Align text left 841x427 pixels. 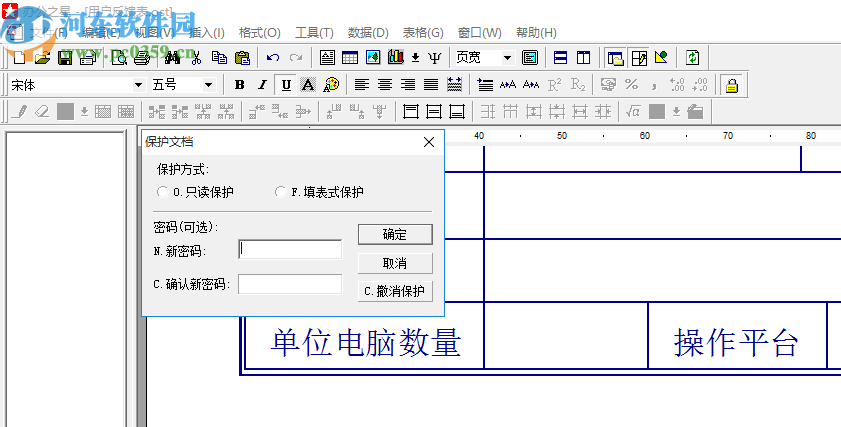[362, 85]
